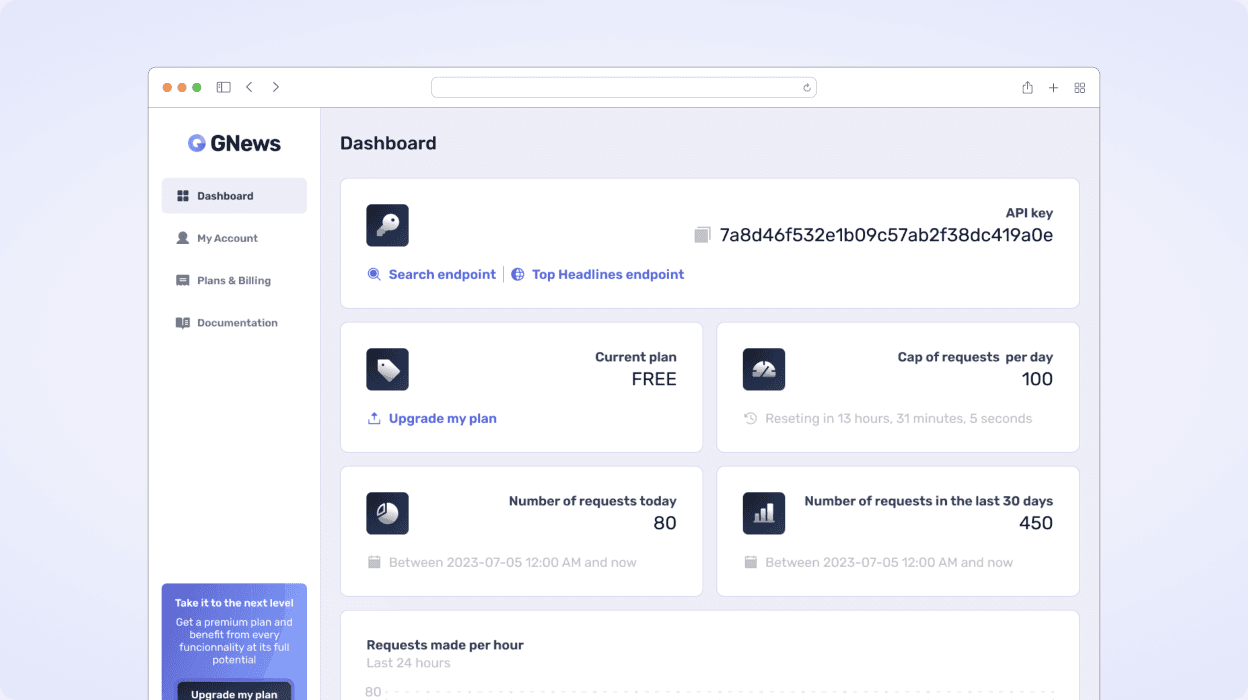Click the price tag icon on Current plan card
Image resolution: width=1248 pixels, height=700 pixels.
[x=387, y=369]
